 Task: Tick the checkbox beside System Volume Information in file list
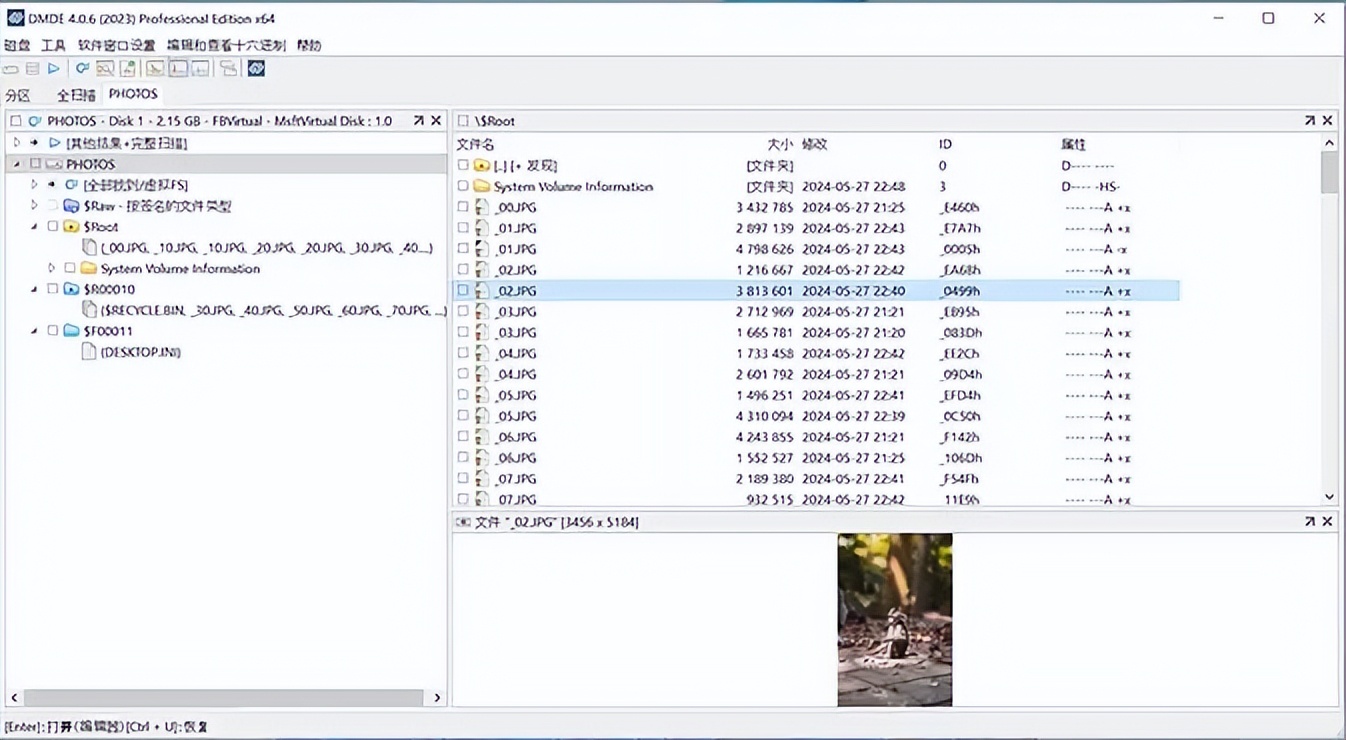[x=463, y=186]
